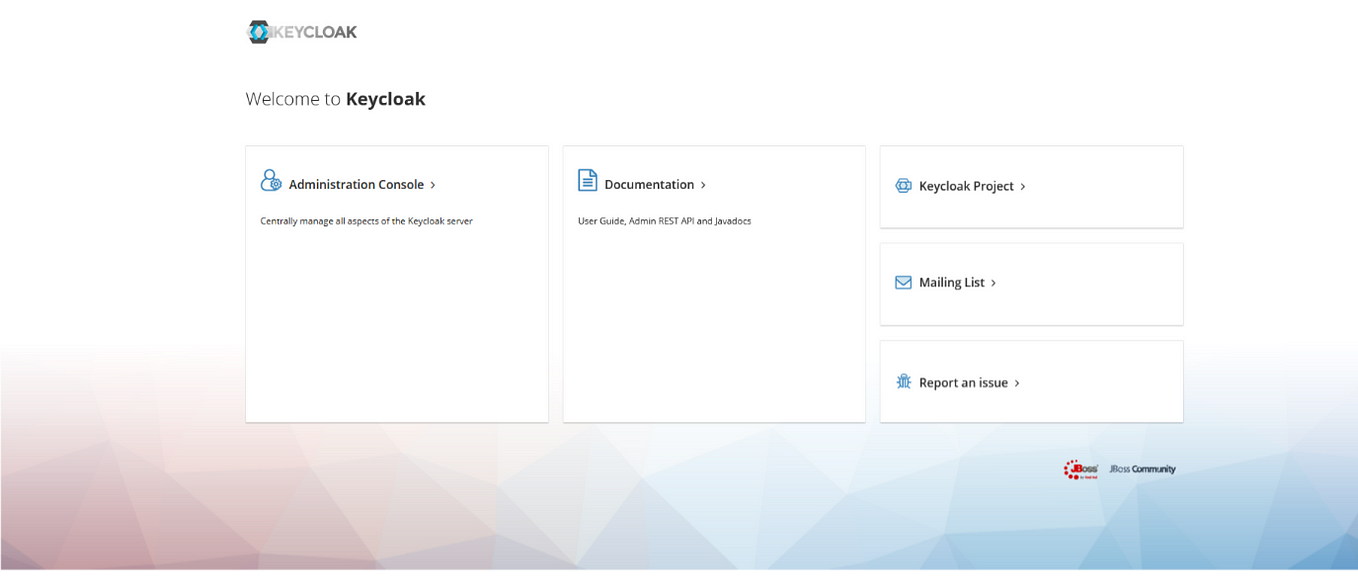
Task: Click the Documentation page icon
Action: tap(588, 180)
